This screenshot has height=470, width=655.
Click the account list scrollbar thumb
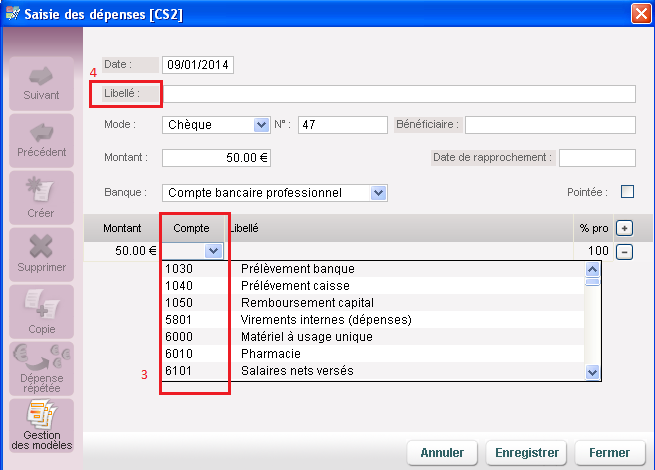pyautogui.click(x=592, y=282)
